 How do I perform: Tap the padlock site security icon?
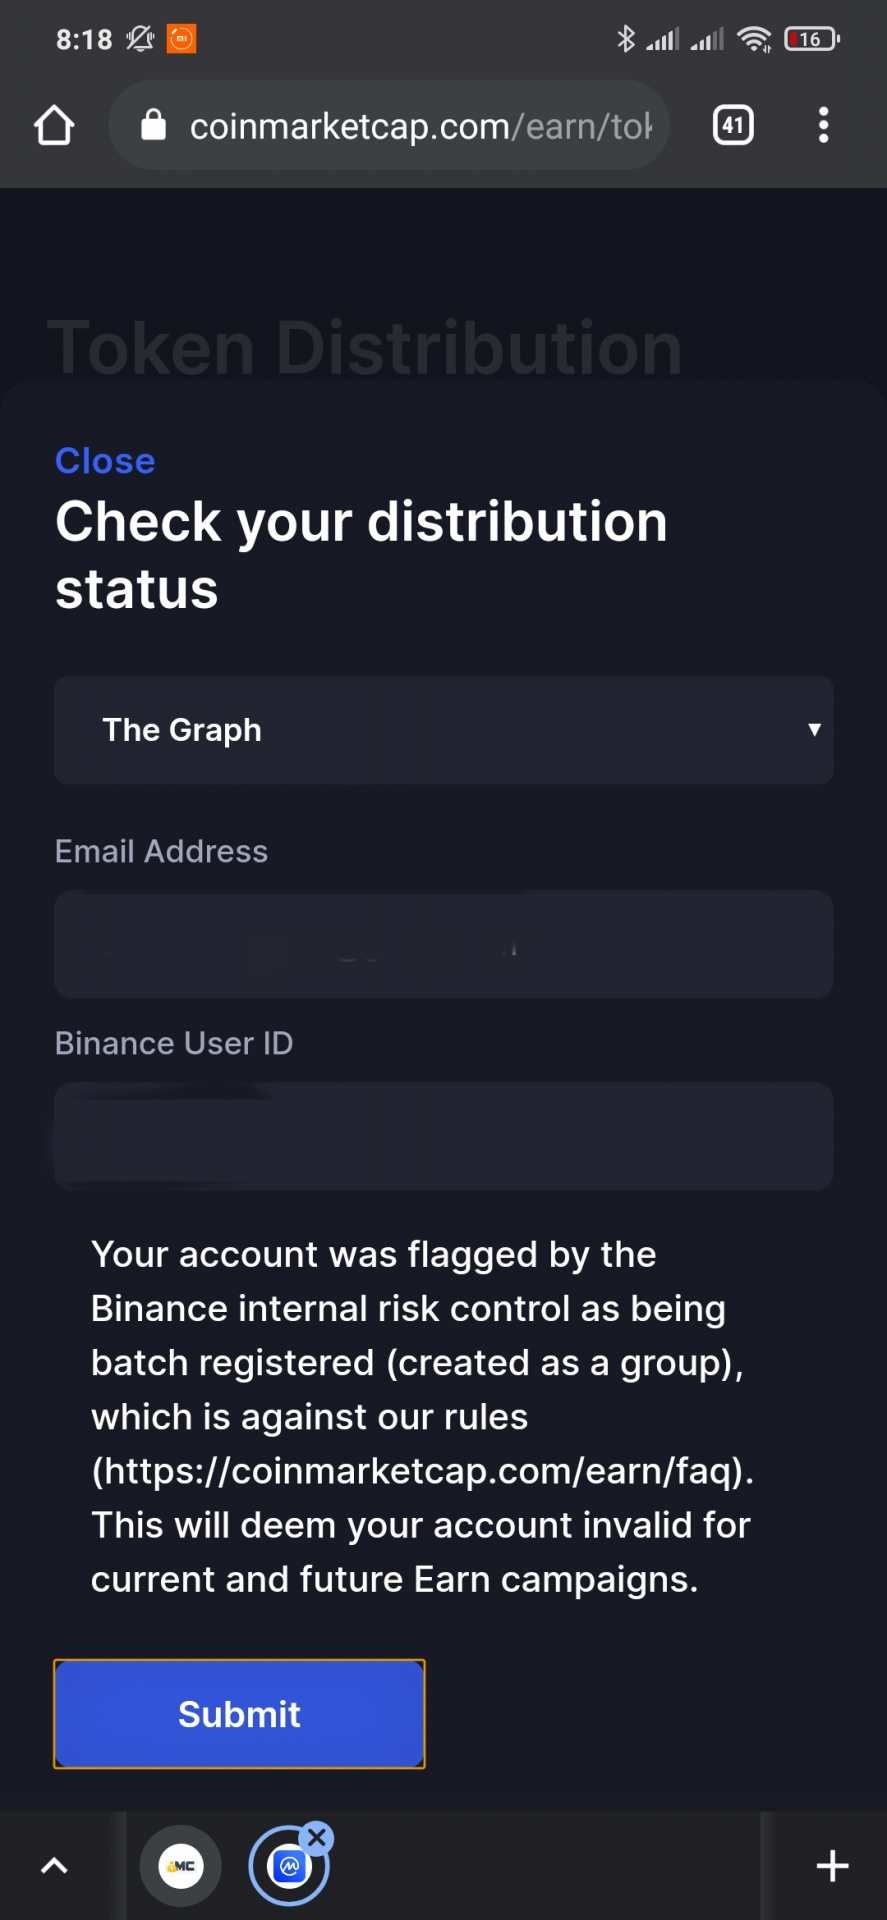[153, 126]
